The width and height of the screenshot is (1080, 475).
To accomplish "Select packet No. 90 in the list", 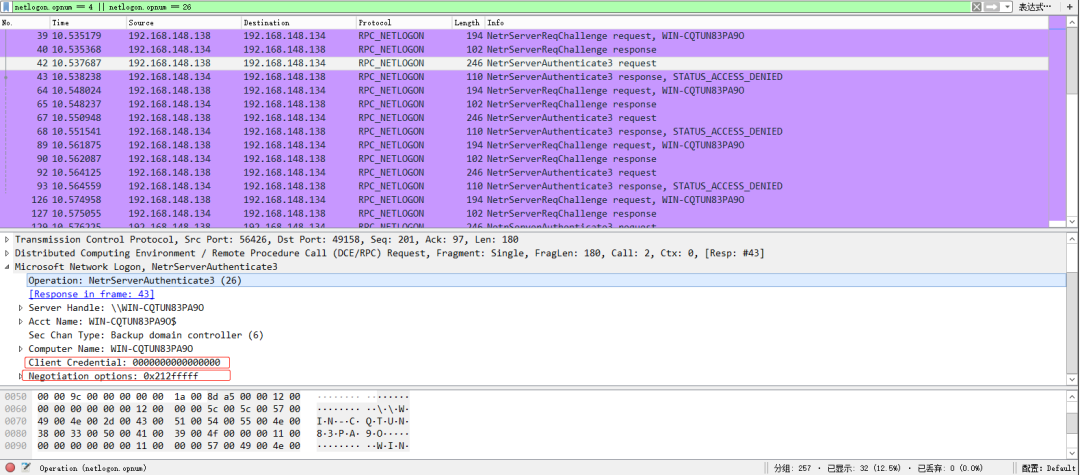I will 524,159.
